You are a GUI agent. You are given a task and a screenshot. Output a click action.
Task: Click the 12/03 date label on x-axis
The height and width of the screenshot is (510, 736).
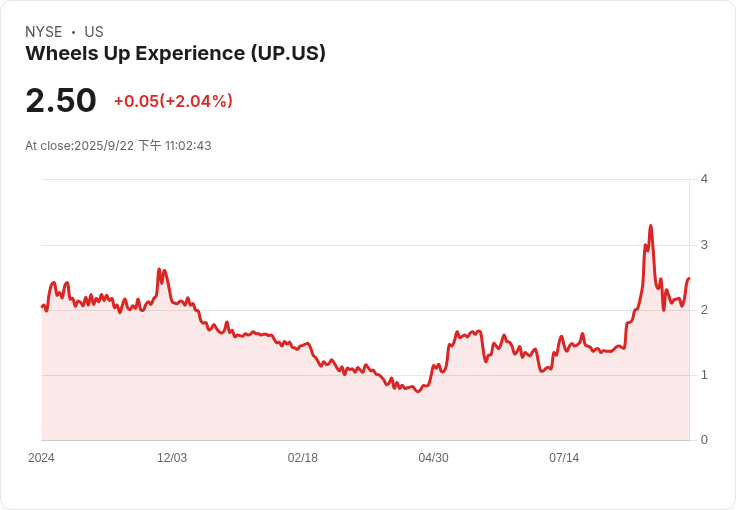(172, 458)
